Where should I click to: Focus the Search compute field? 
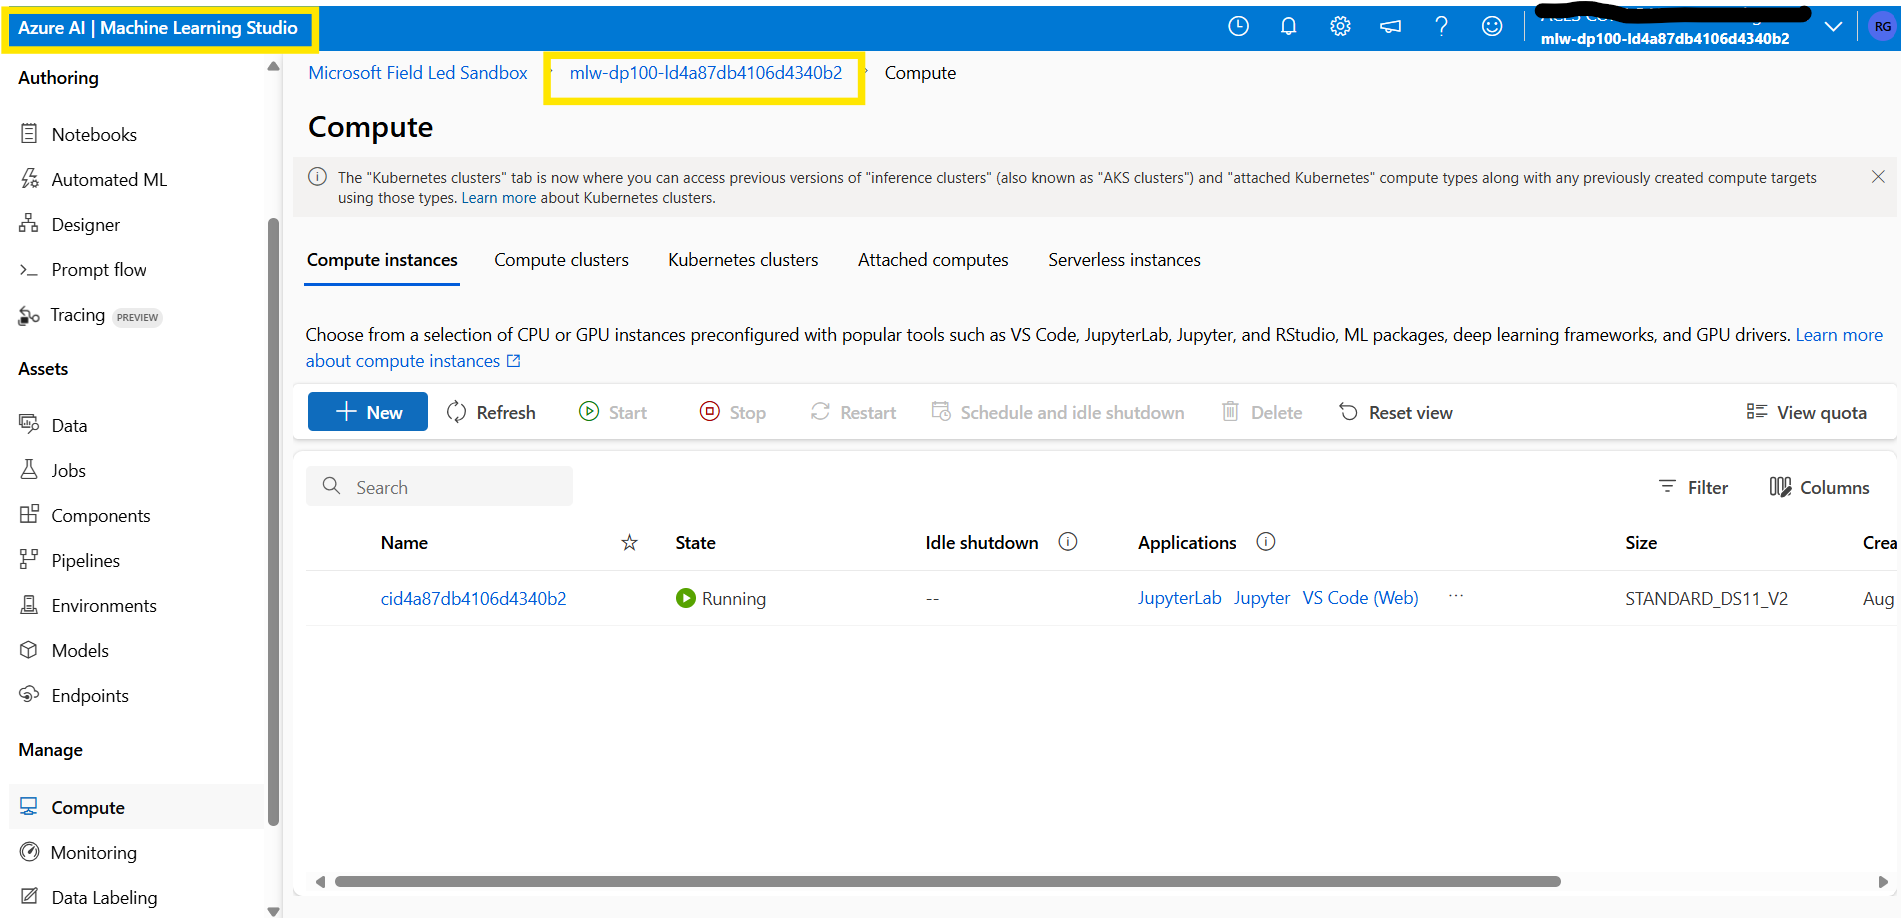tap(439, 487)
